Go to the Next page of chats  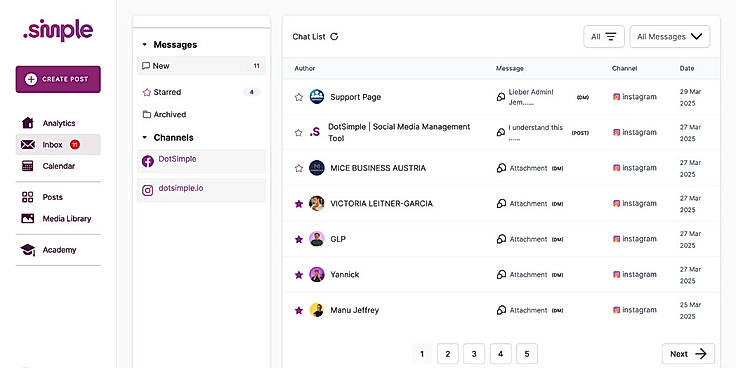[x=688, y=354]
